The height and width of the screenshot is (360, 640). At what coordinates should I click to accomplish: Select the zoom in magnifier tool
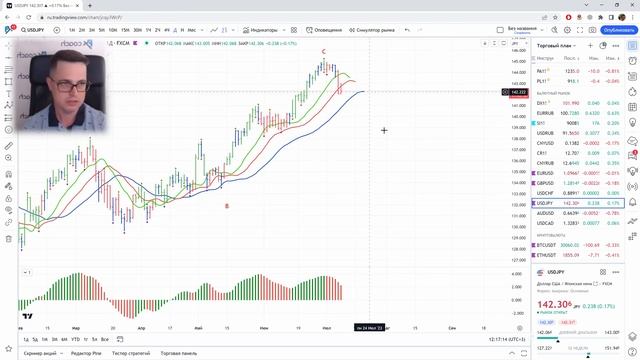click(x=9, y=158)
